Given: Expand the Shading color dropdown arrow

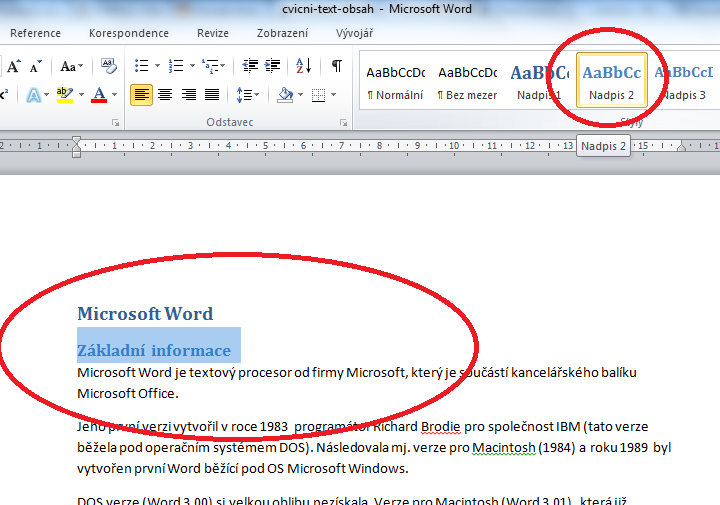Looking at the screenshot, I should (x=300, y=95).
